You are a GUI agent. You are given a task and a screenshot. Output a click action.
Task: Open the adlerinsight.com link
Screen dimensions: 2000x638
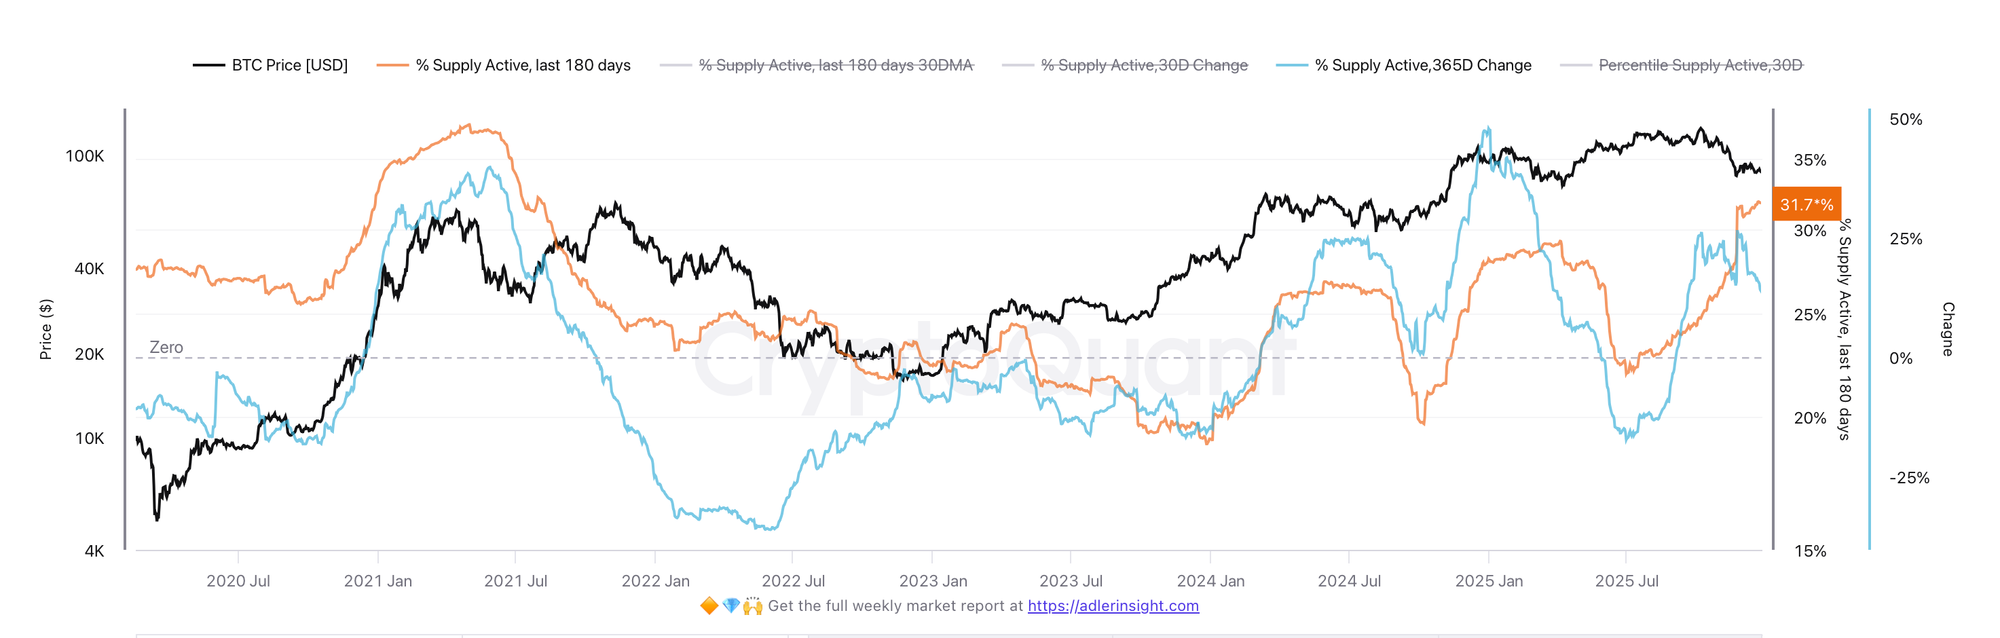pos(1113,606)
